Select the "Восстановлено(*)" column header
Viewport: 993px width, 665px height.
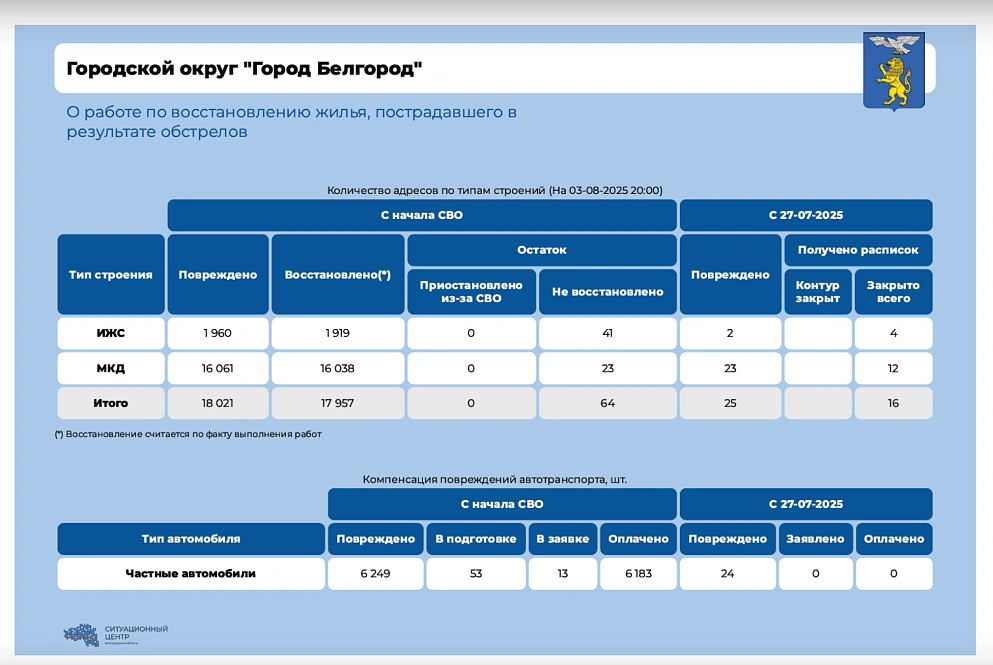337,275
